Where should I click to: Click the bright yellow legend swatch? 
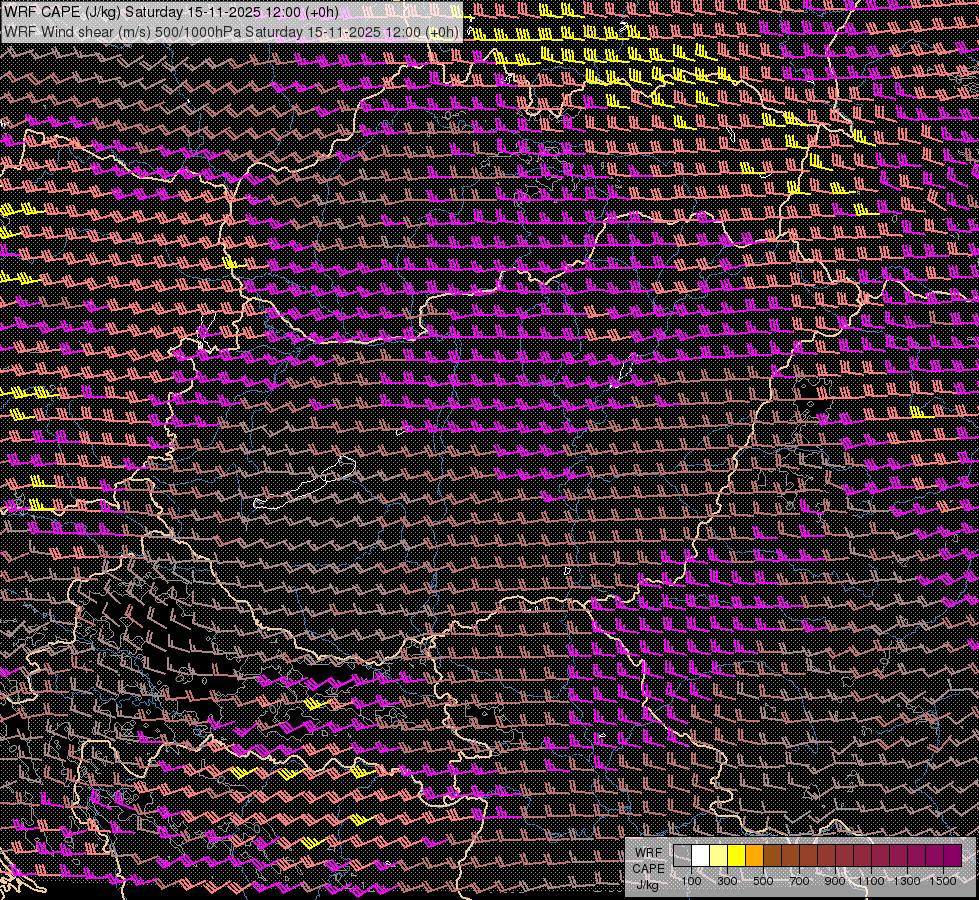736,855
